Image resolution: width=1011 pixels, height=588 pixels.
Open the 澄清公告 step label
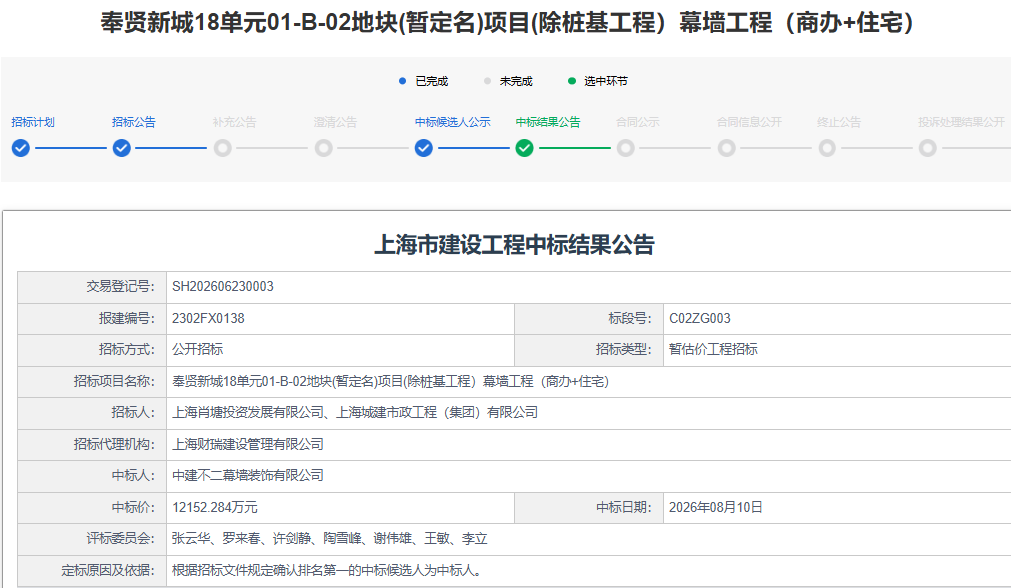pos(335,122)
